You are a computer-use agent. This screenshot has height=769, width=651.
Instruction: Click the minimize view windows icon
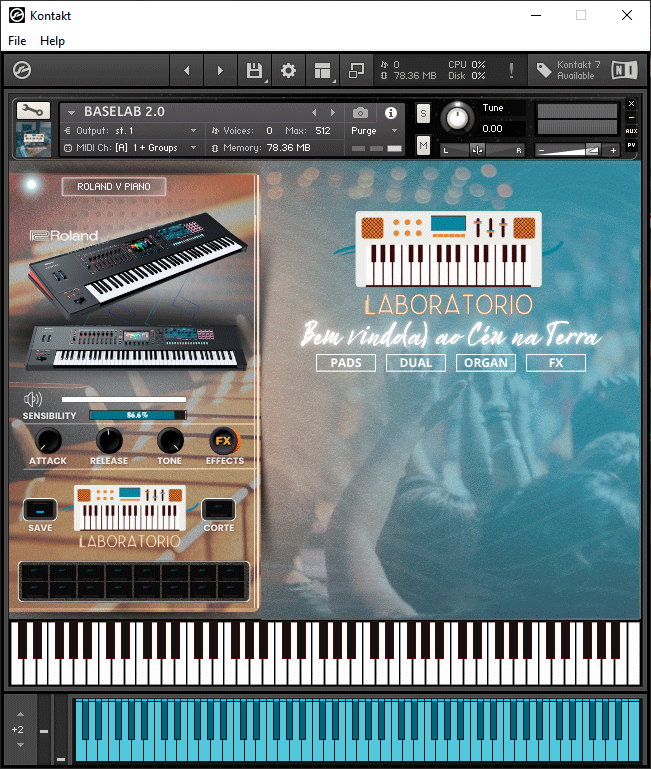click(356, 71)
